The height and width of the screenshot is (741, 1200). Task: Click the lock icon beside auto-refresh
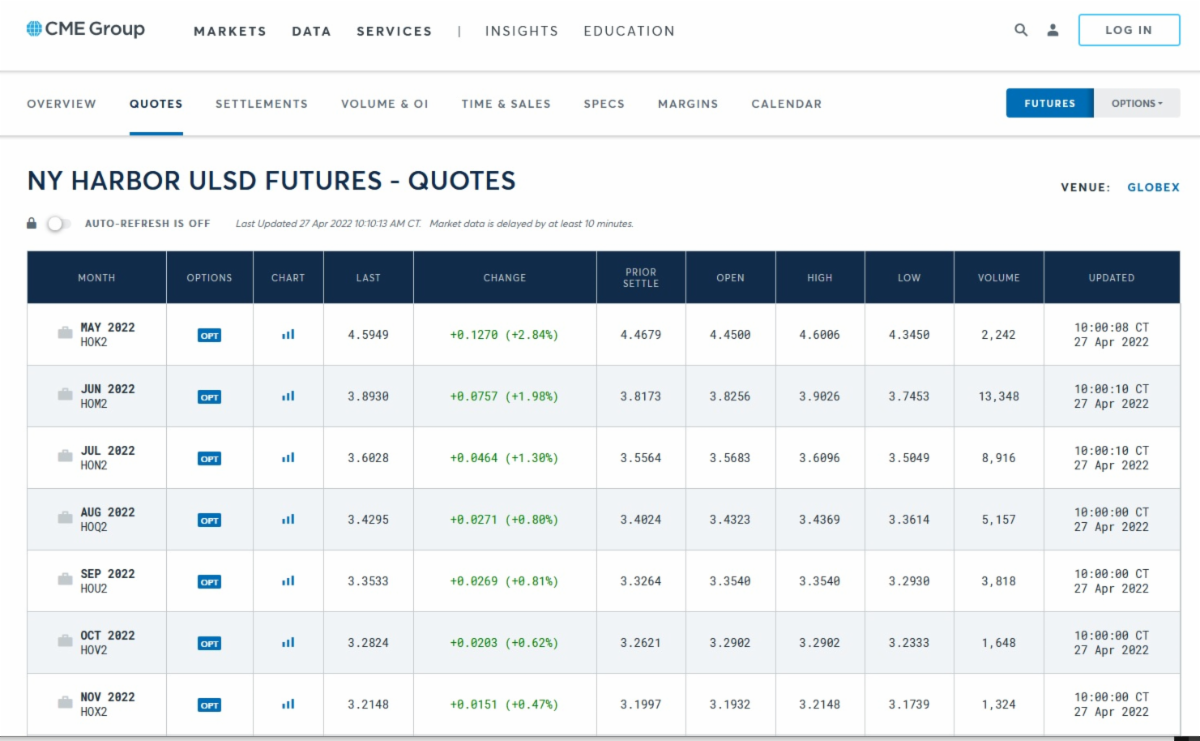[x=32, y=223]
